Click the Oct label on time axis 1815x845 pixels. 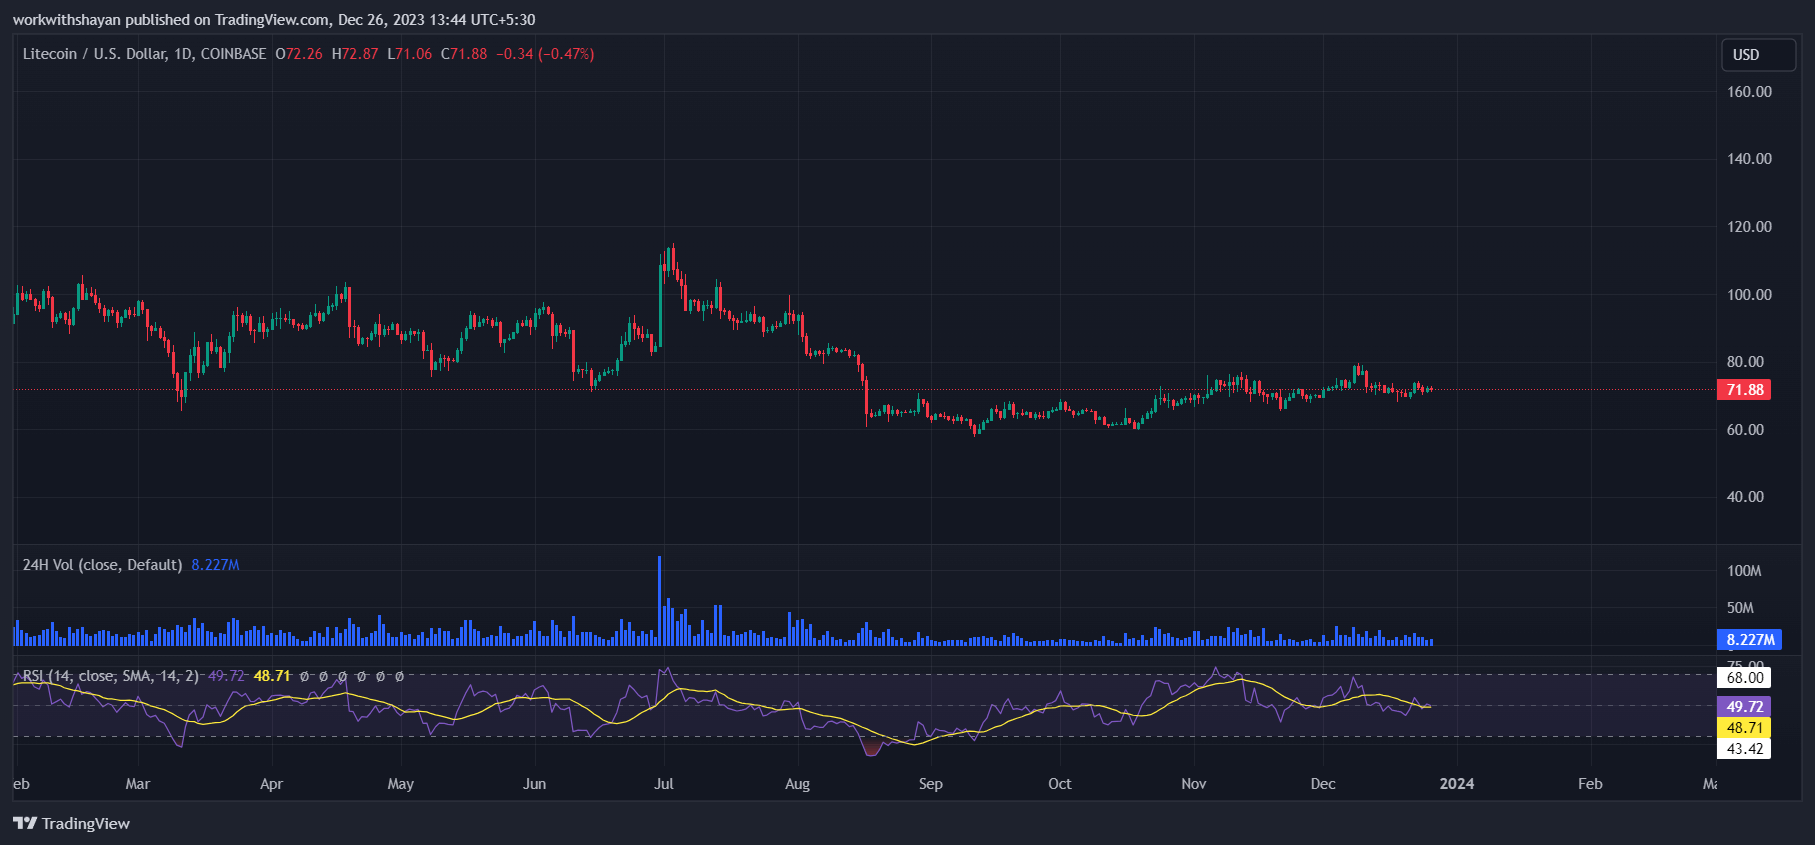click(x=1060, y=784)
